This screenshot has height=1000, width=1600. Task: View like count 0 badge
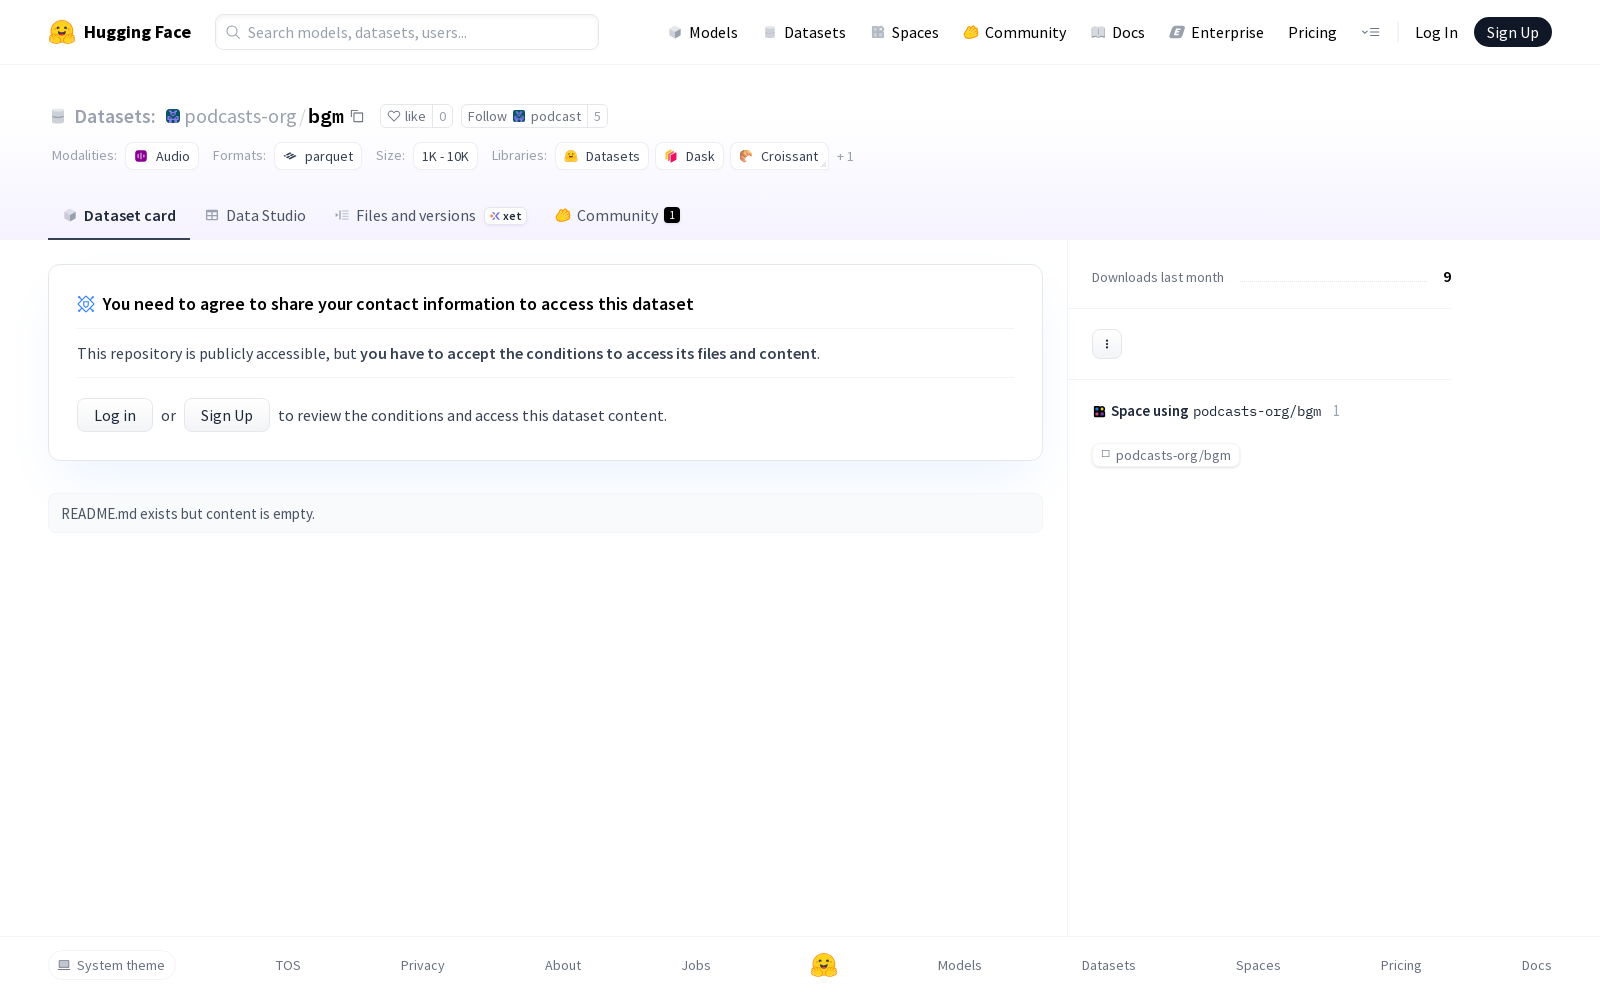click(442, 116)
